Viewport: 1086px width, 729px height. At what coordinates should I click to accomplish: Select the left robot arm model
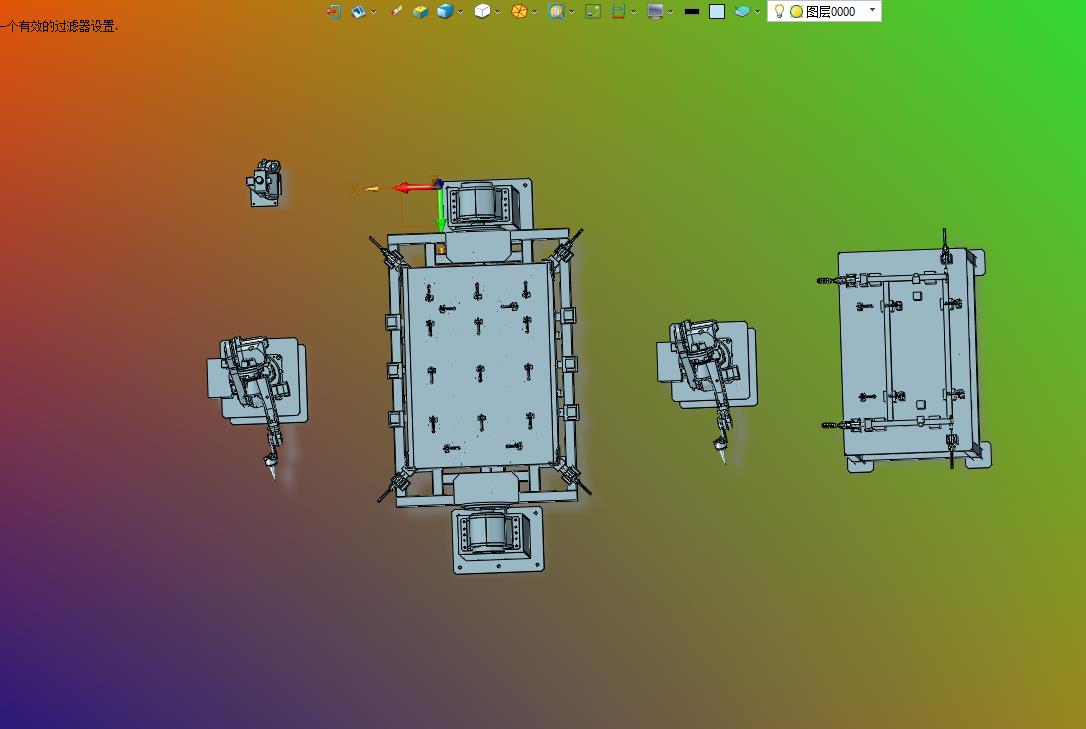256,388
